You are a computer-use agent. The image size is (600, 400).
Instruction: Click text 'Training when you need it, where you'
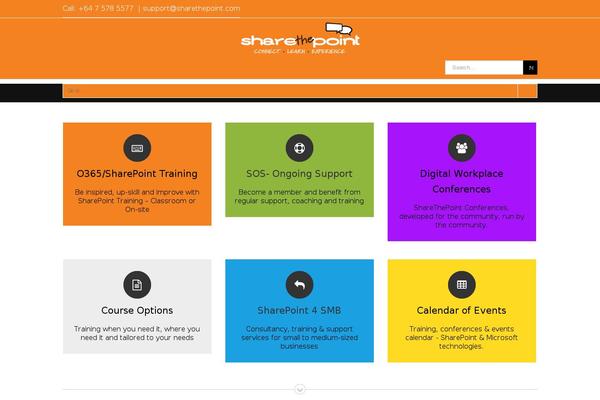(x=137, y=329)
